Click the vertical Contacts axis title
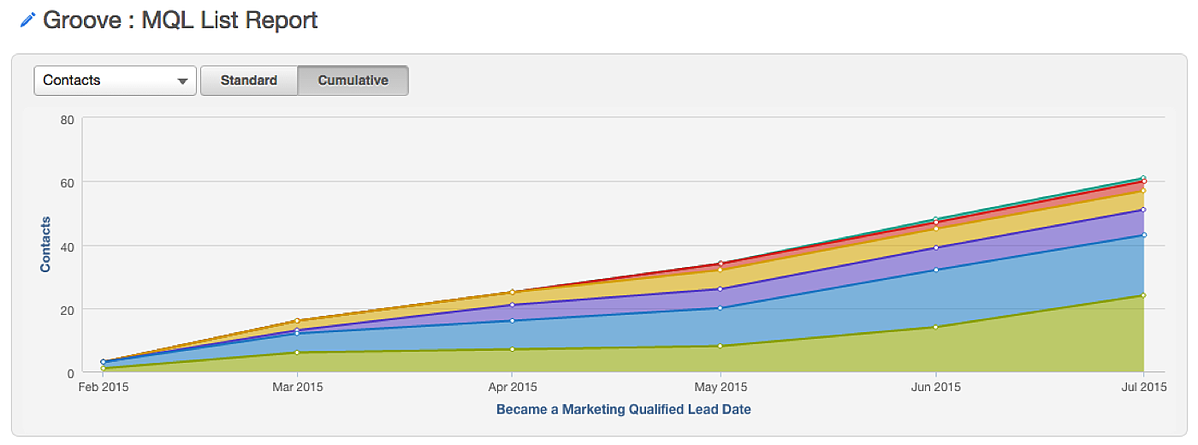Image resolution: width=1198 pixels, height=445 pixels. (x=45, y=244)
